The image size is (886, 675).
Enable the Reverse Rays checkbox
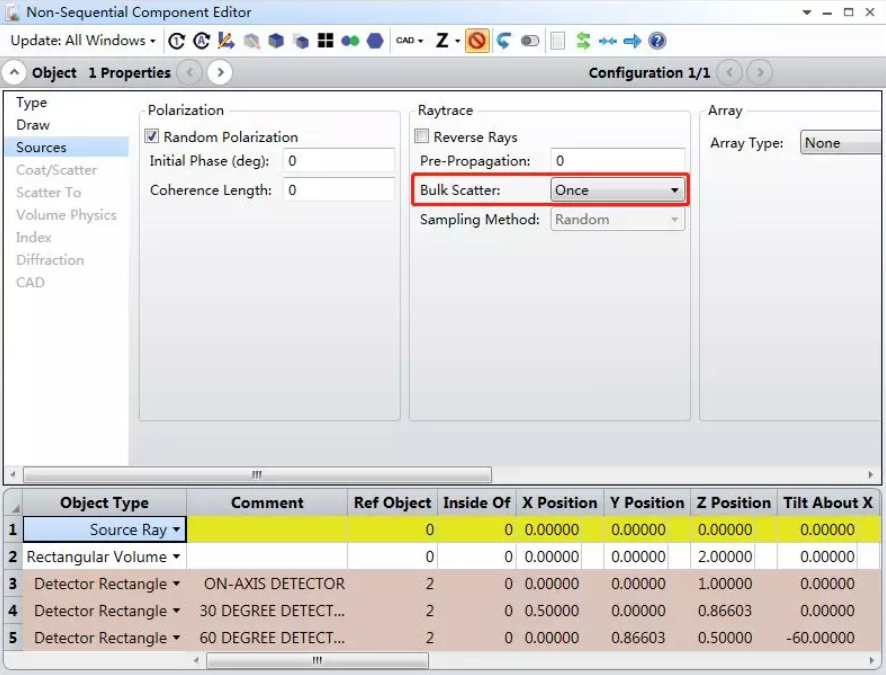click(422, 137)
